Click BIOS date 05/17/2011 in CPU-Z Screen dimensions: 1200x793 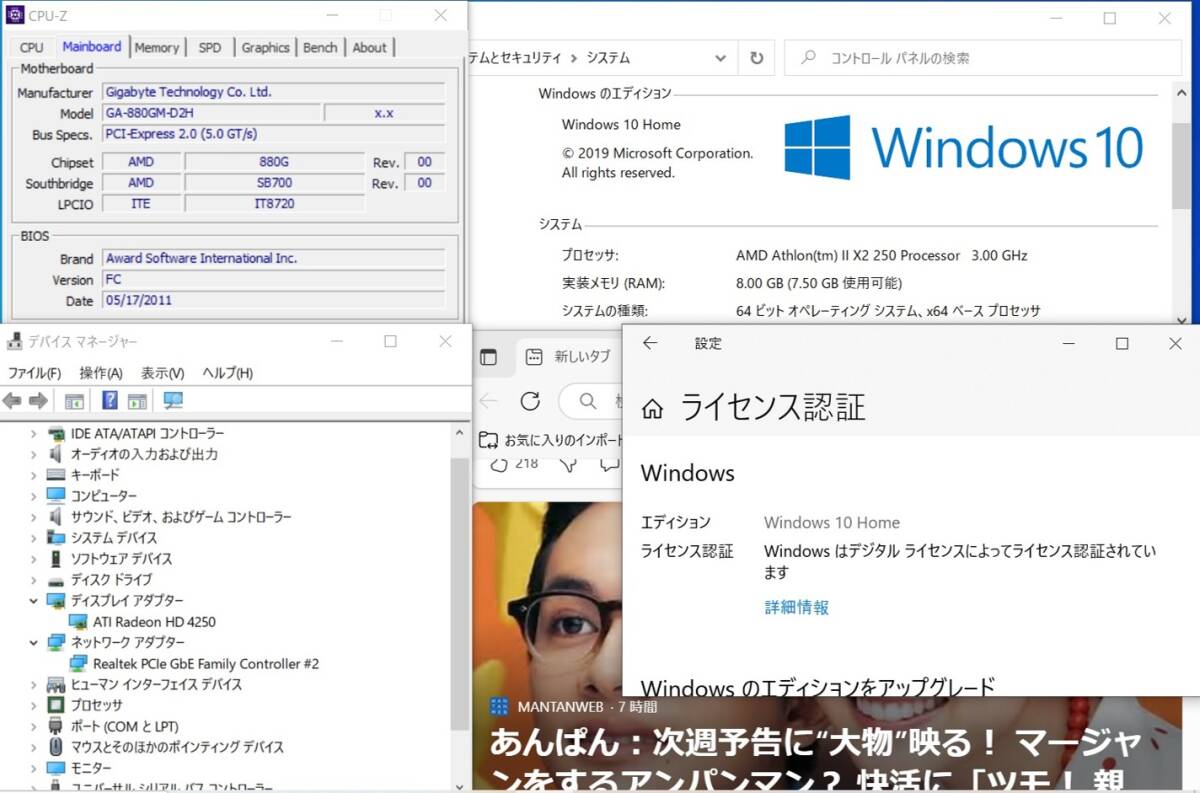tap(272, 300)
